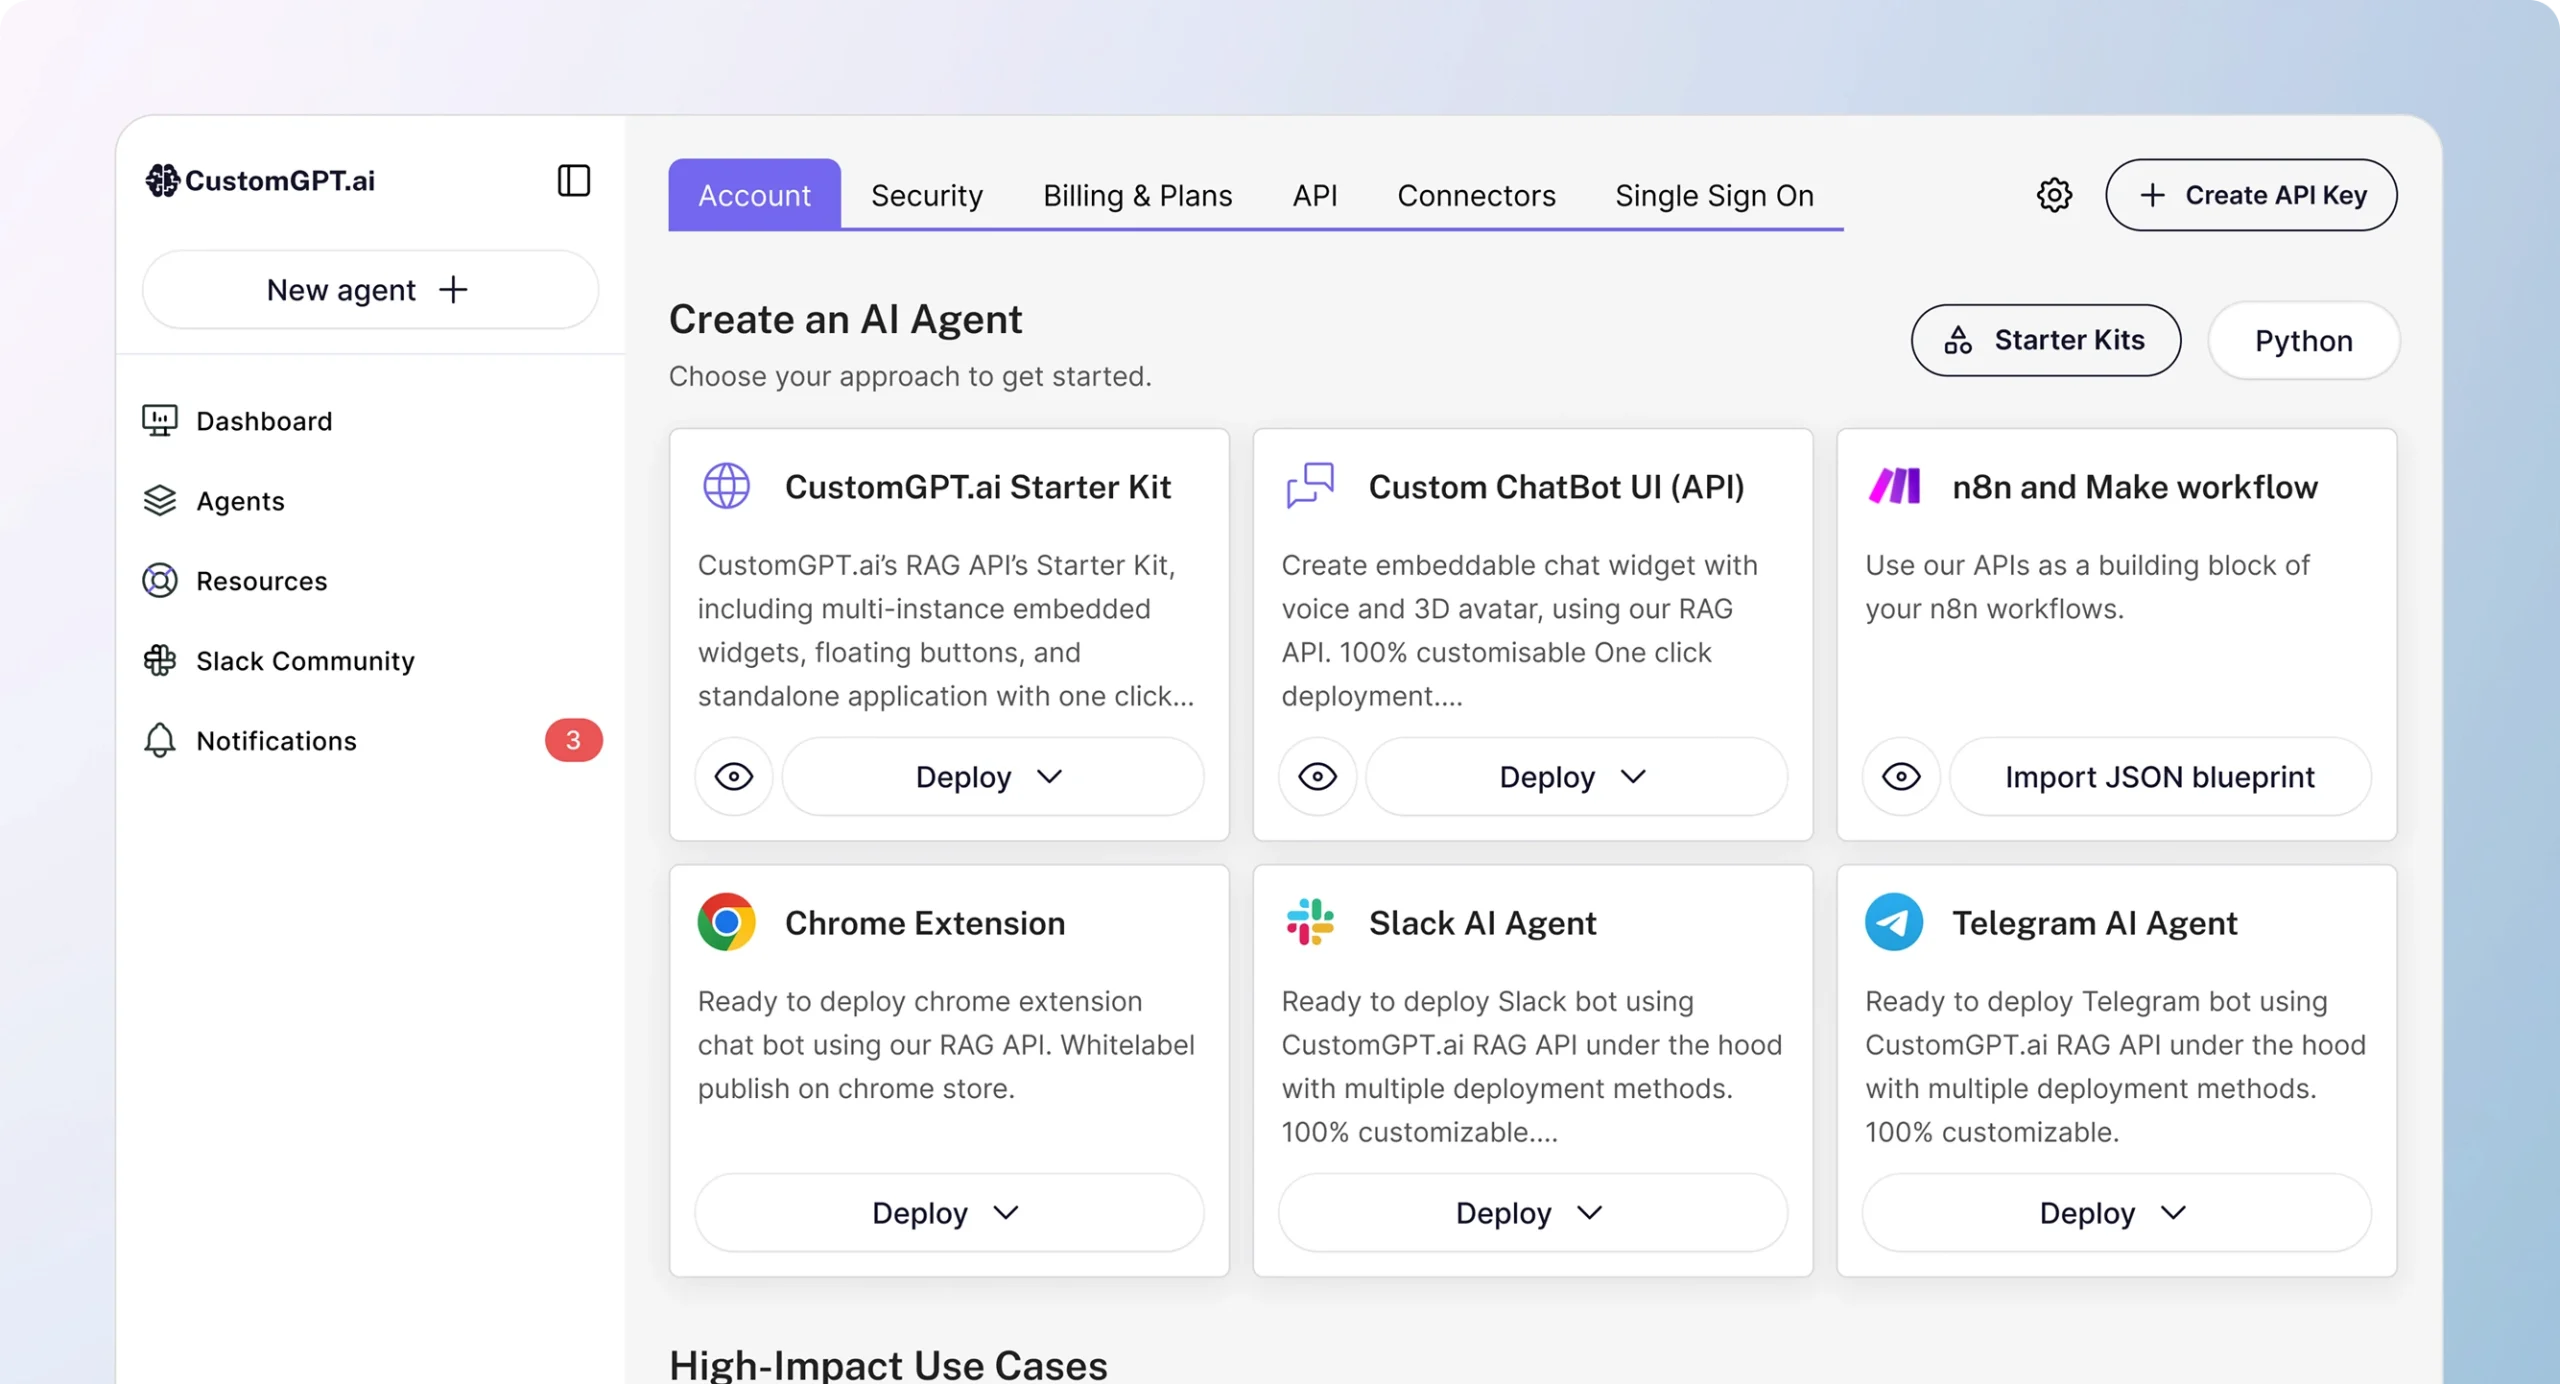This screenshot has height=1384, width=2560.
Task: Open Deploy dropdown on CustomGPT.ai Starter Kit
Action: (993, 777)
